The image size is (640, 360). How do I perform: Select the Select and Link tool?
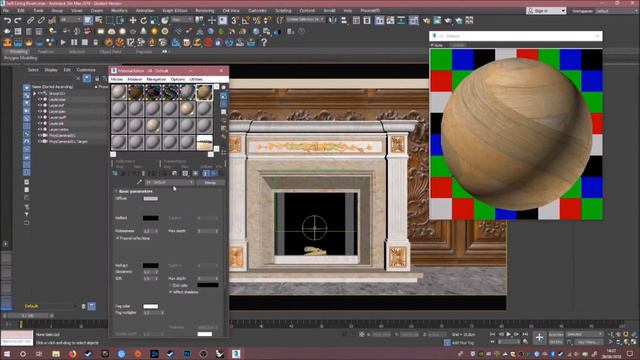click(x=31, y=20)
